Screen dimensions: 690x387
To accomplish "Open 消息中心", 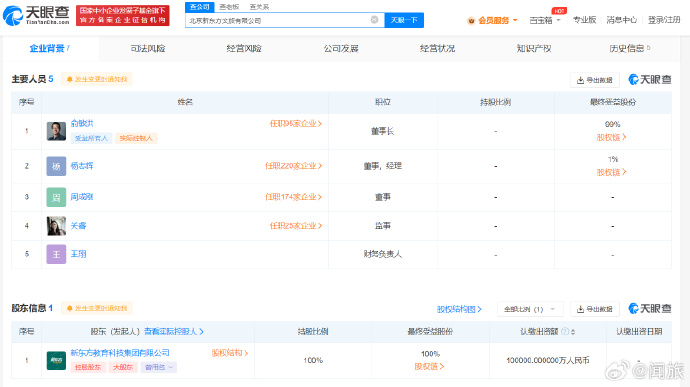I will pyautogui.click(x=621, y=20).
